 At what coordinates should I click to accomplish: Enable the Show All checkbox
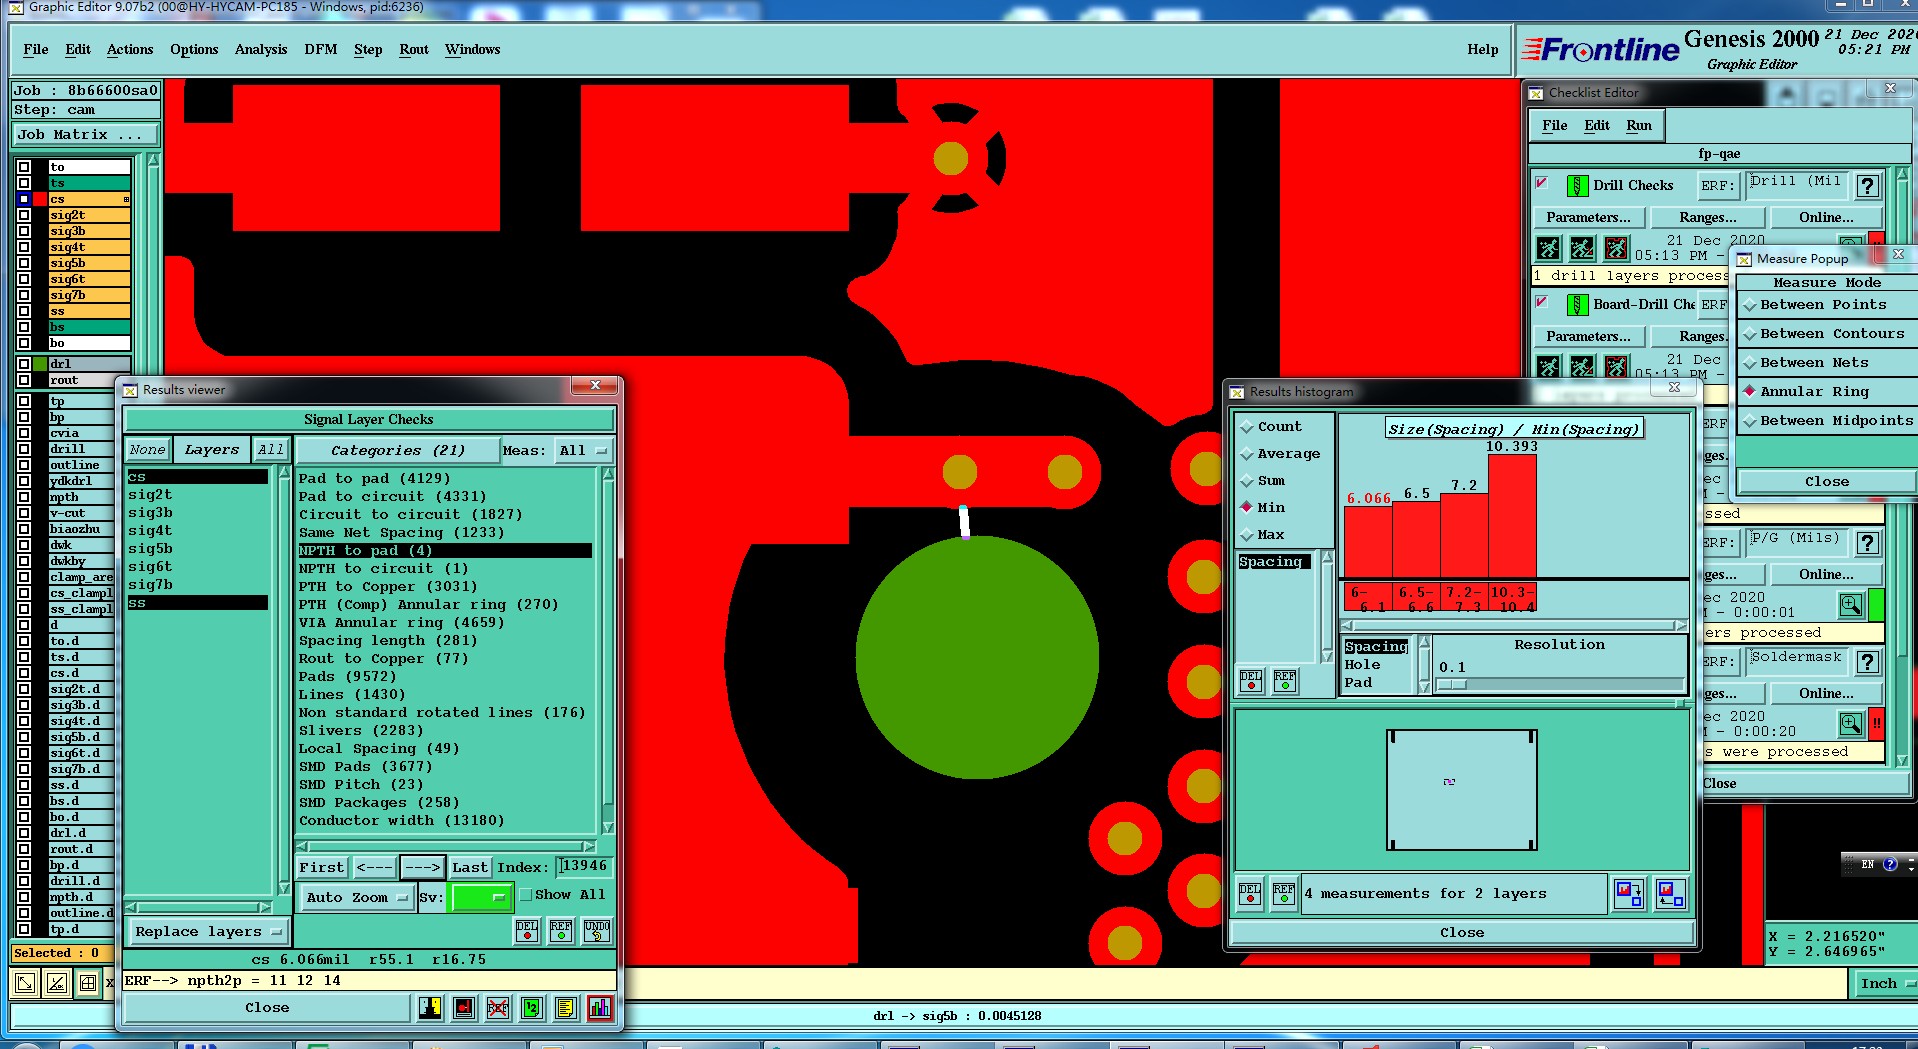(x=526, y=895)
